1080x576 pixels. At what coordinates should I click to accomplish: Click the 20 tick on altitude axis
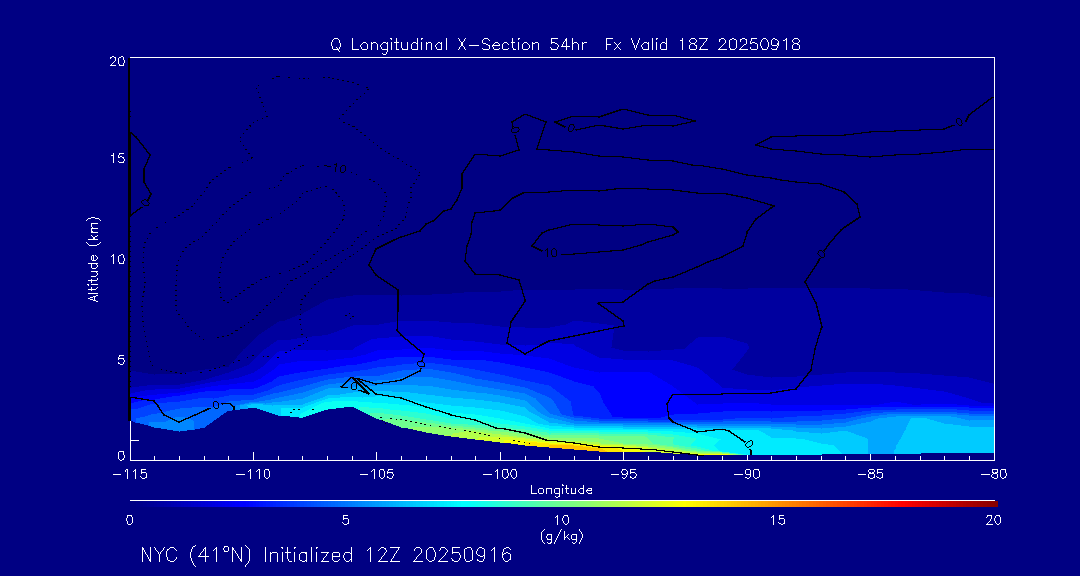pyautogui.click(x=115, y=61)
